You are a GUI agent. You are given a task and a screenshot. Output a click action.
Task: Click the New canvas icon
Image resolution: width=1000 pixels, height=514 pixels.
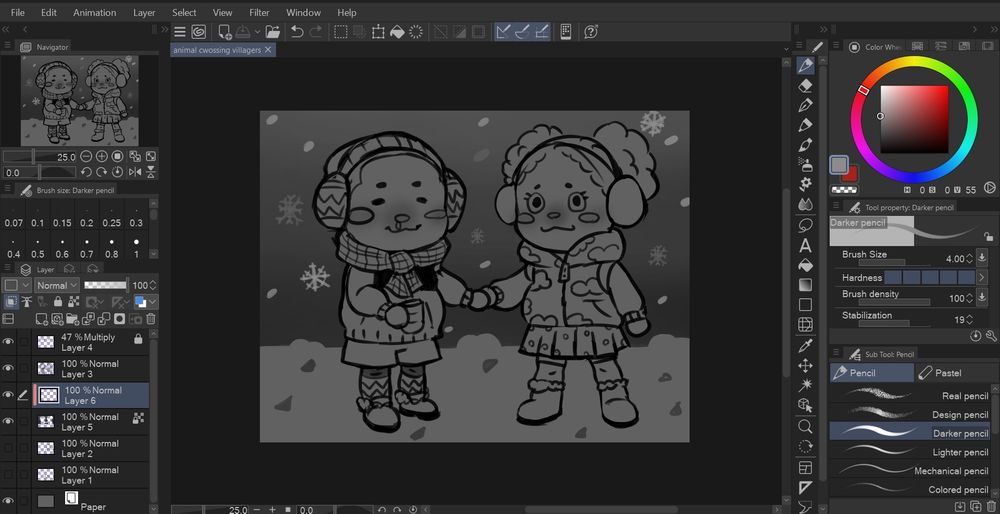pos(224,32)
